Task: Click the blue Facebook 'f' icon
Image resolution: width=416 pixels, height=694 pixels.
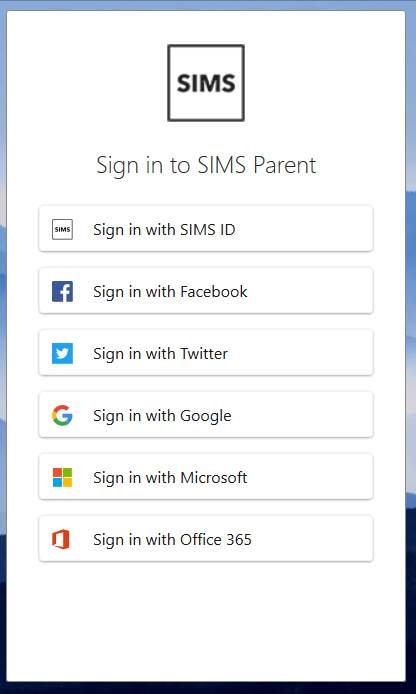Action: [62, 292]
